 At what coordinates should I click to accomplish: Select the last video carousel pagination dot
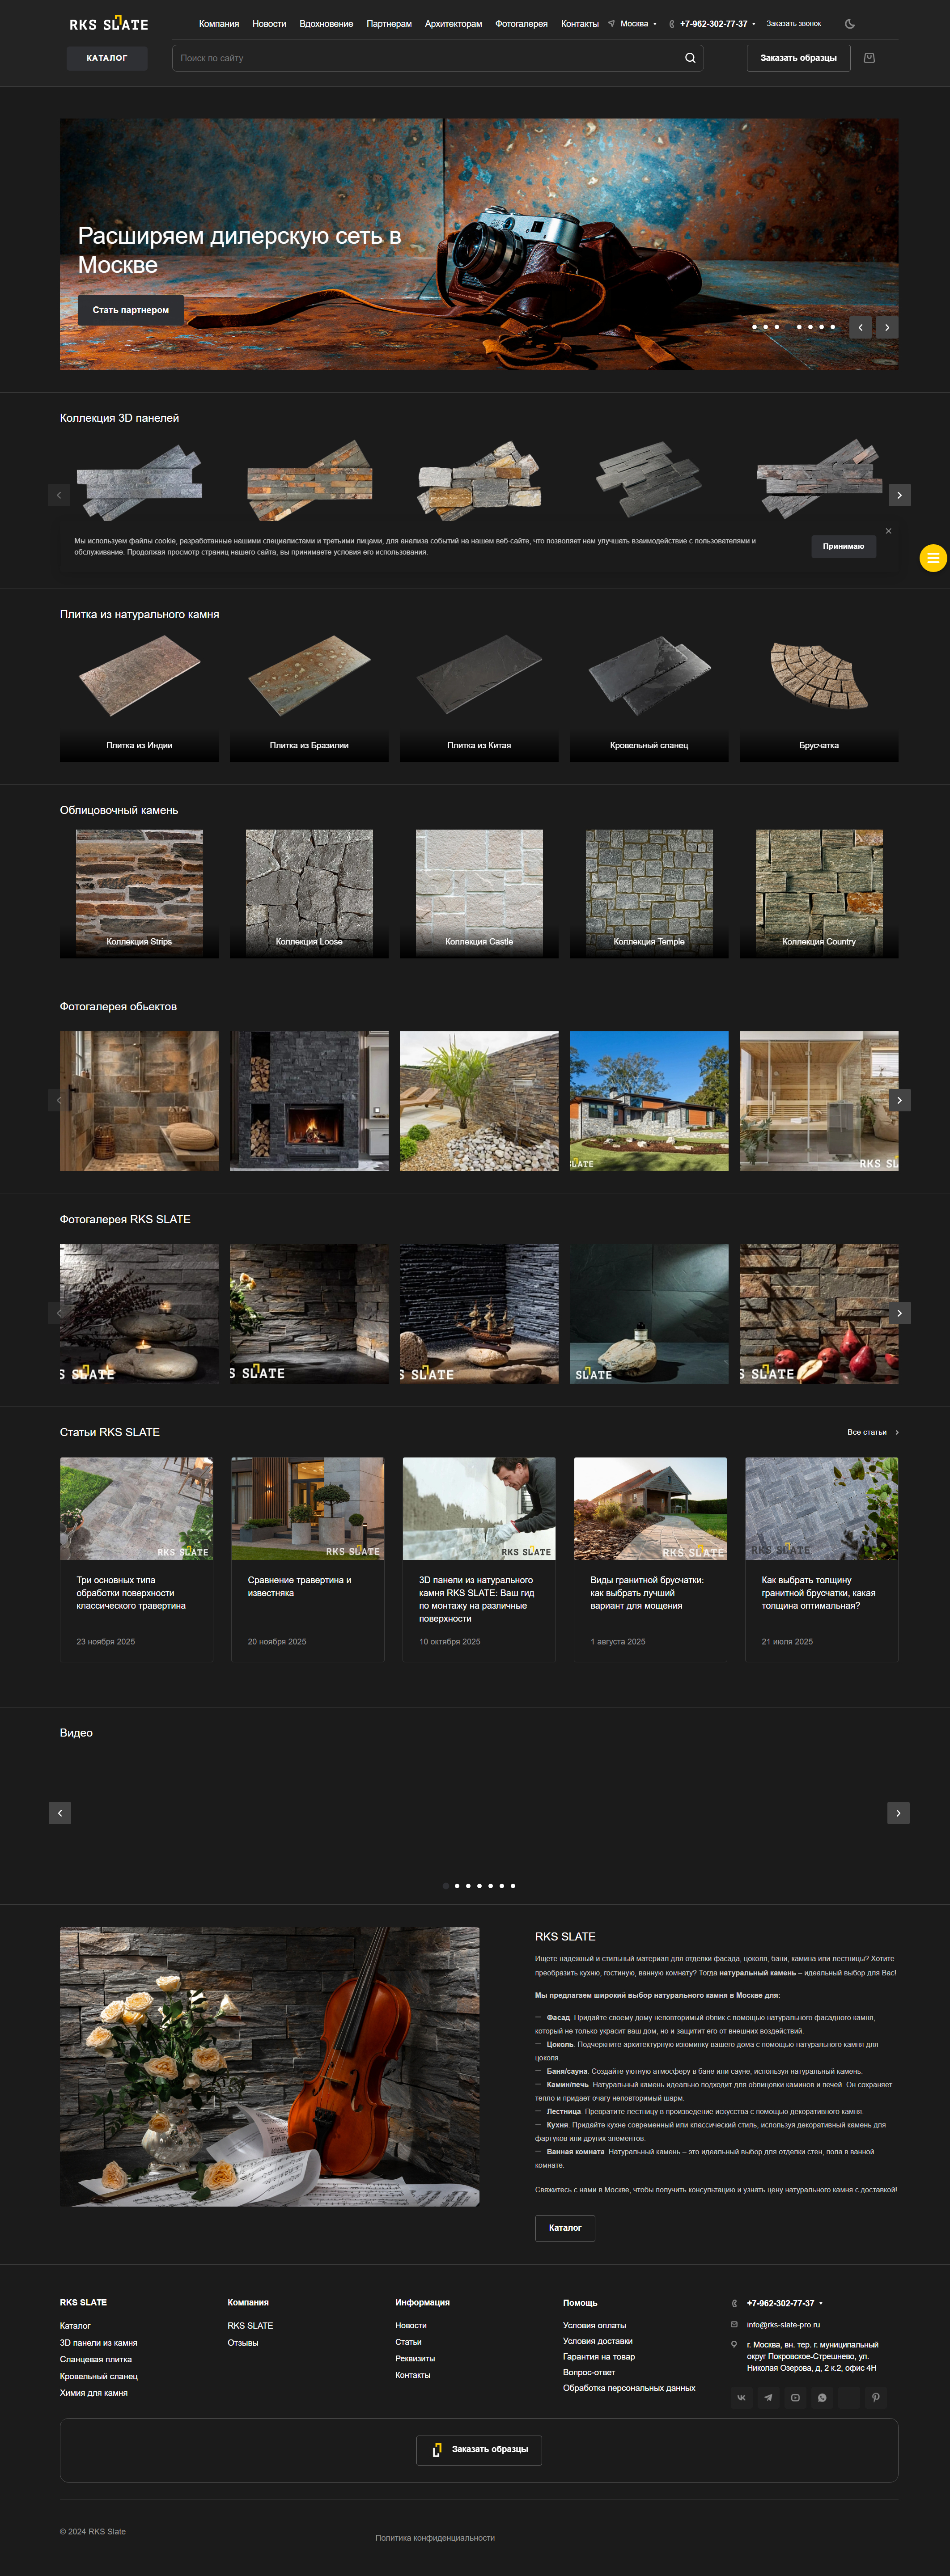pyautogui.click(x=513, y=1885)
